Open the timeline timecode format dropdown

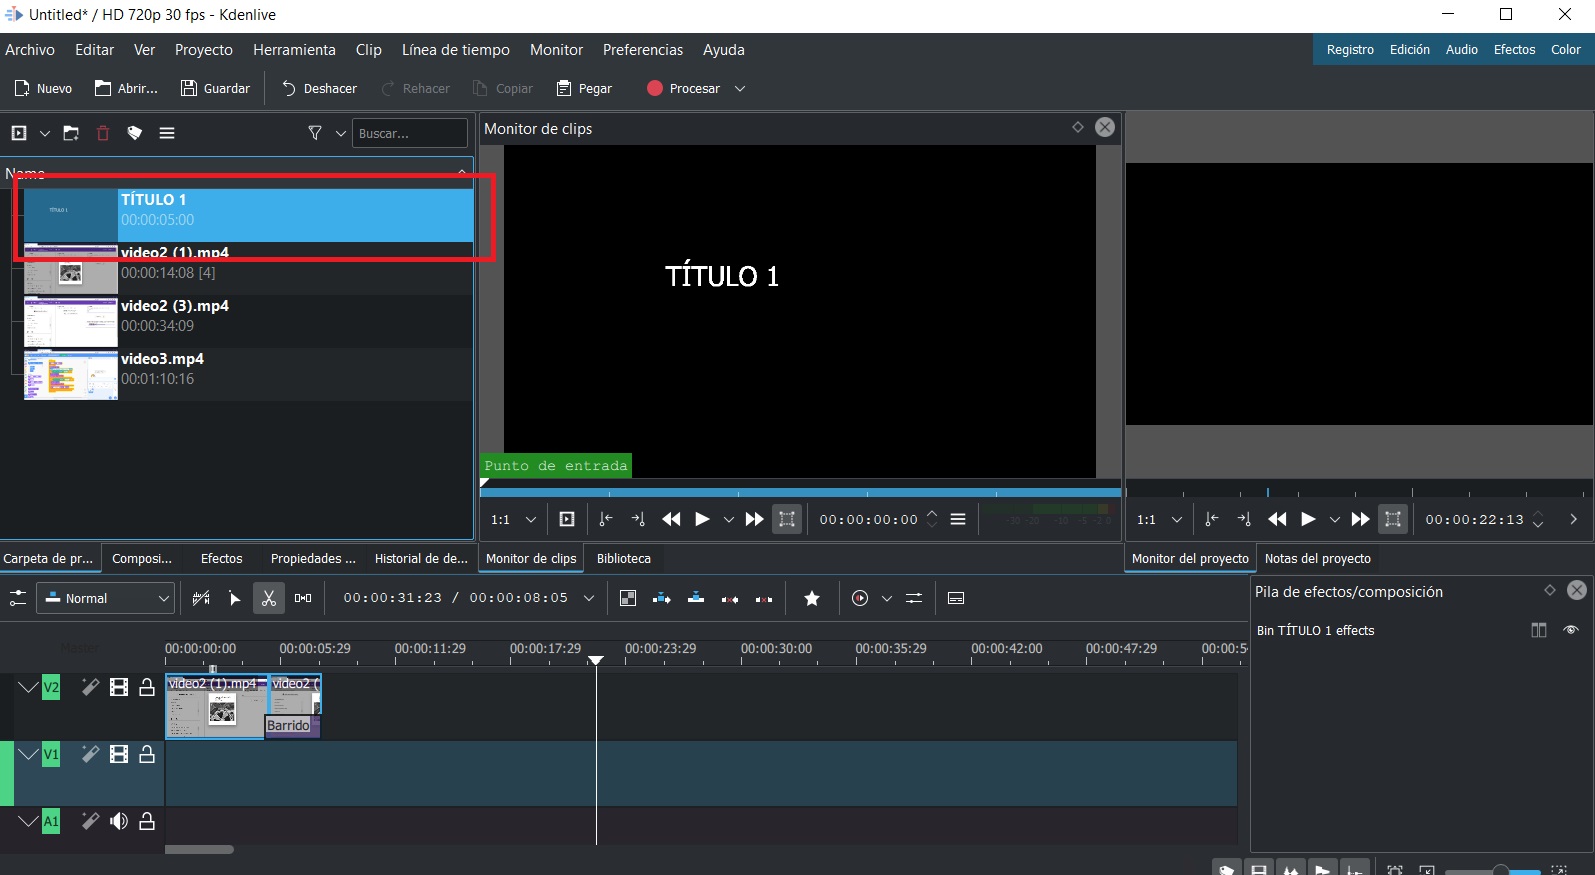[589, 598]
